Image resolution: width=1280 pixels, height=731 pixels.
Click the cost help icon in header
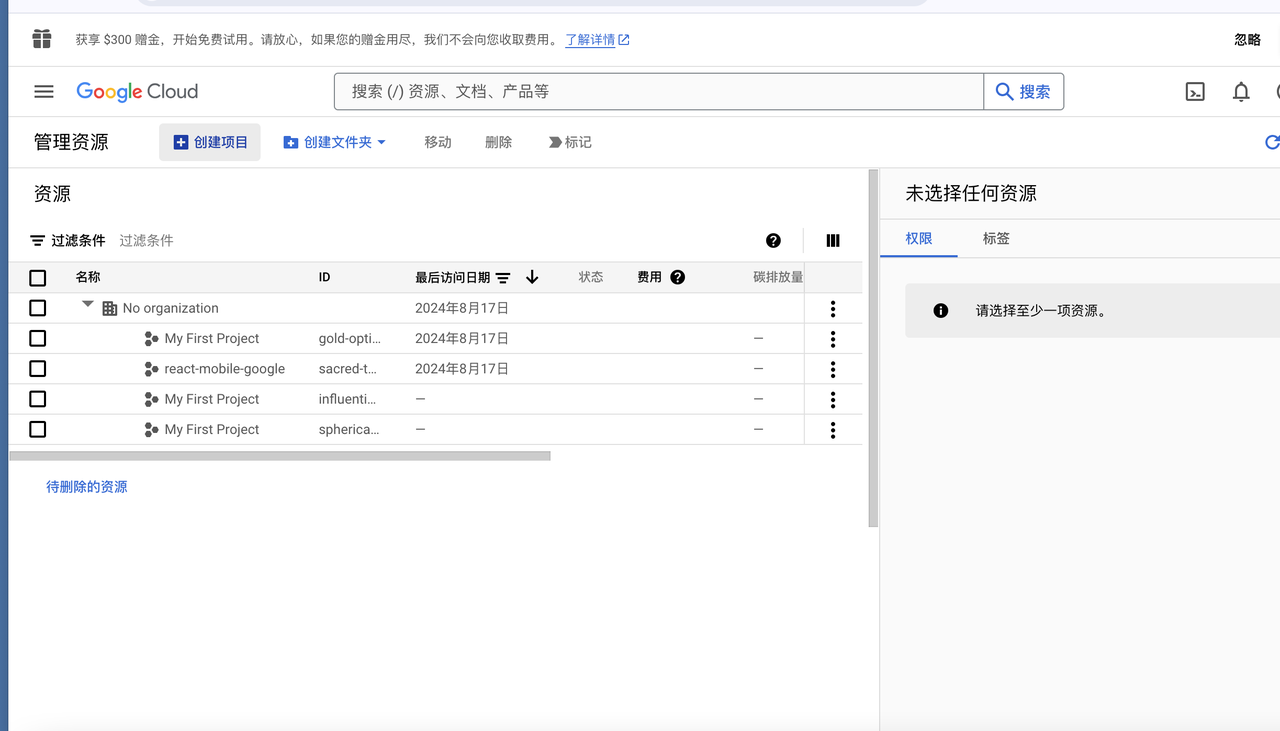pos(678,277)
